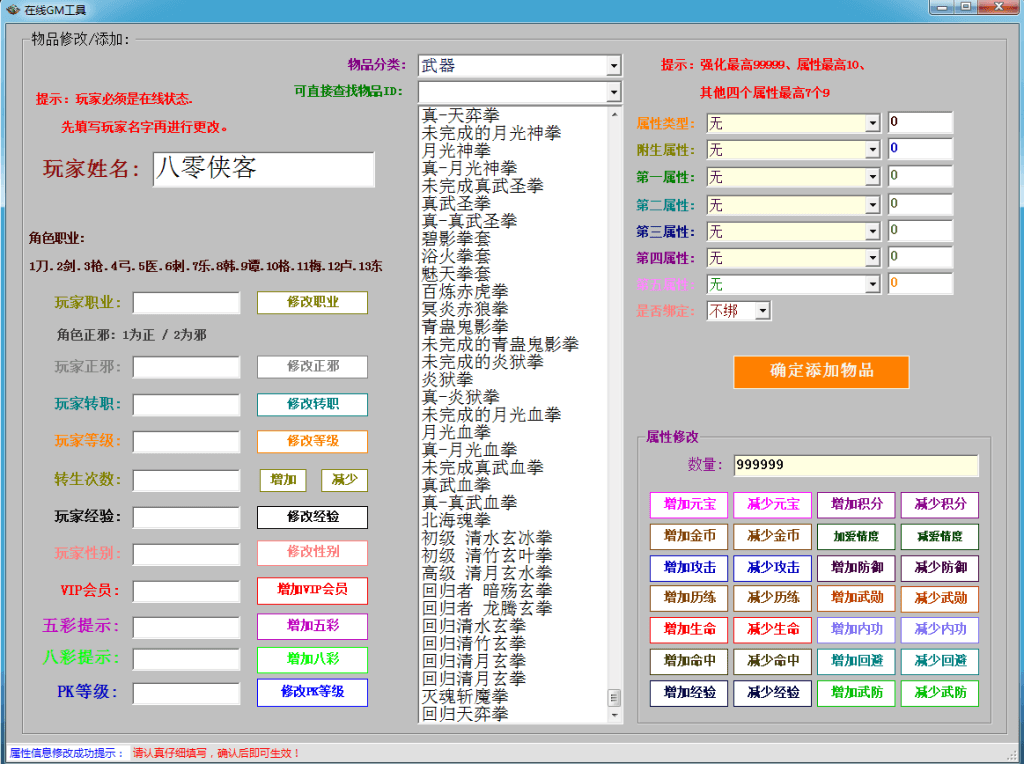Open the 第三属性 dropdown

(872, 231)
